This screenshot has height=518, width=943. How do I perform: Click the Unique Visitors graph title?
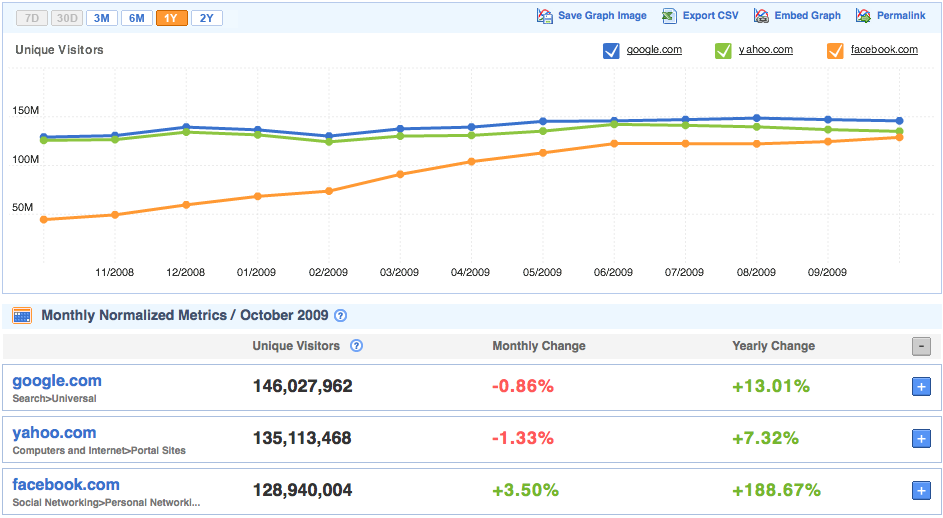point(60,50)
